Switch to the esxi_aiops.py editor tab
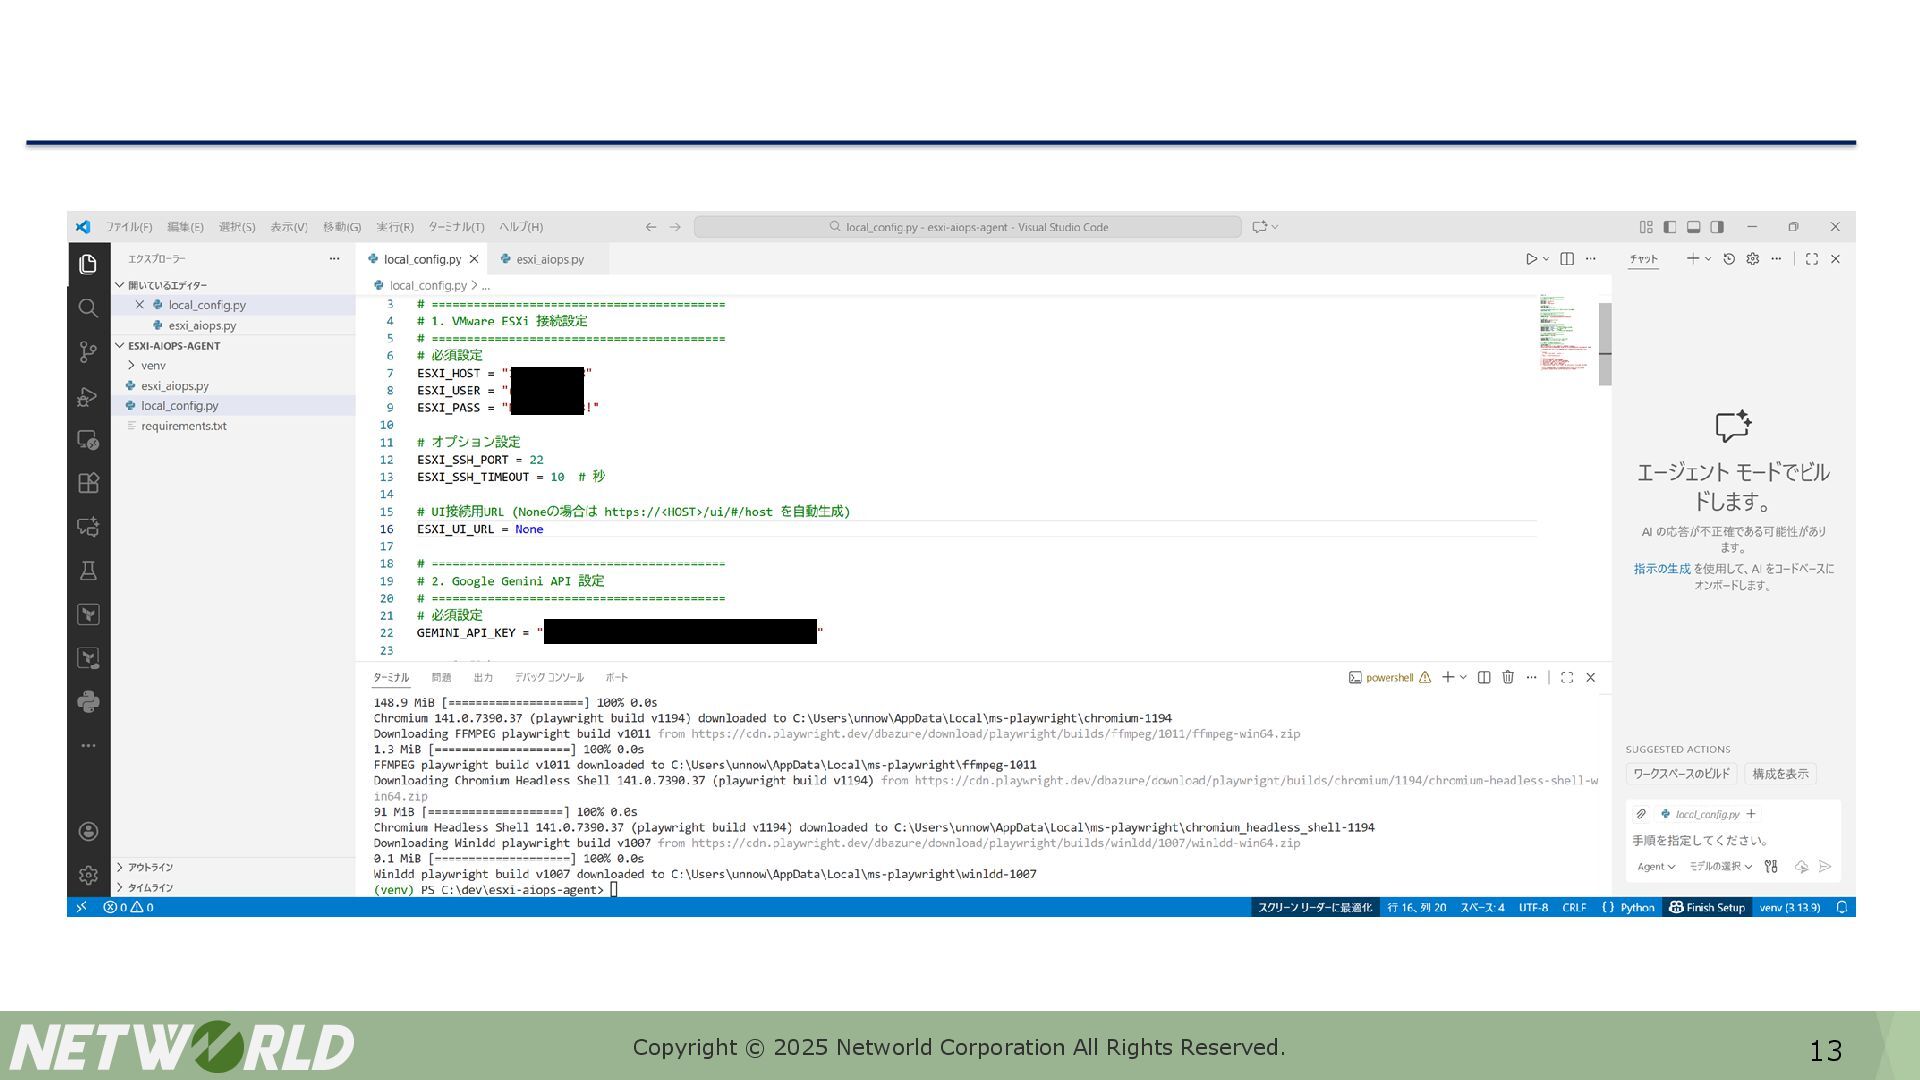The height and width of the screenshot is (1080, 1920). tap(549, 259)
